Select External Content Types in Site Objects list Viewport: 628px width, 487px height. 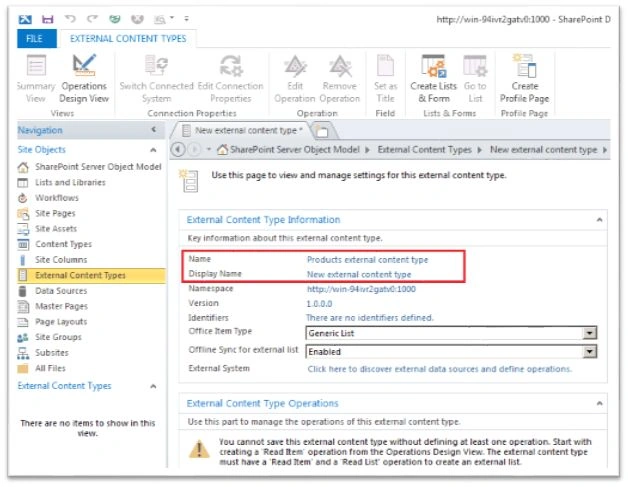pyautogui.click(x=91, y=276)
